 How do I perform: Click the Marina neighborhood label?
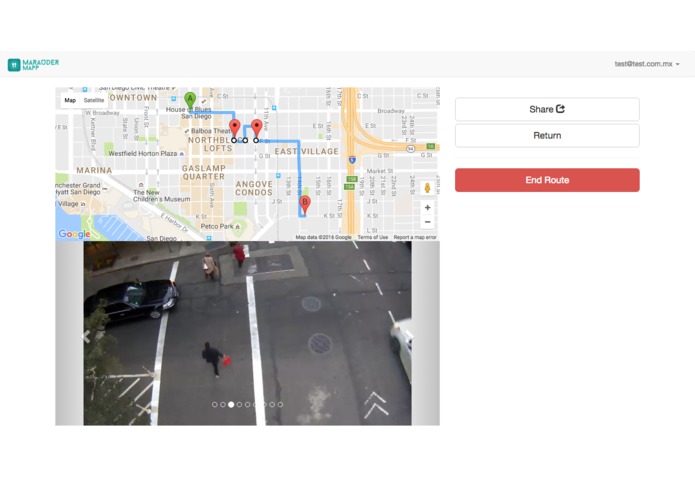point(94,170)
